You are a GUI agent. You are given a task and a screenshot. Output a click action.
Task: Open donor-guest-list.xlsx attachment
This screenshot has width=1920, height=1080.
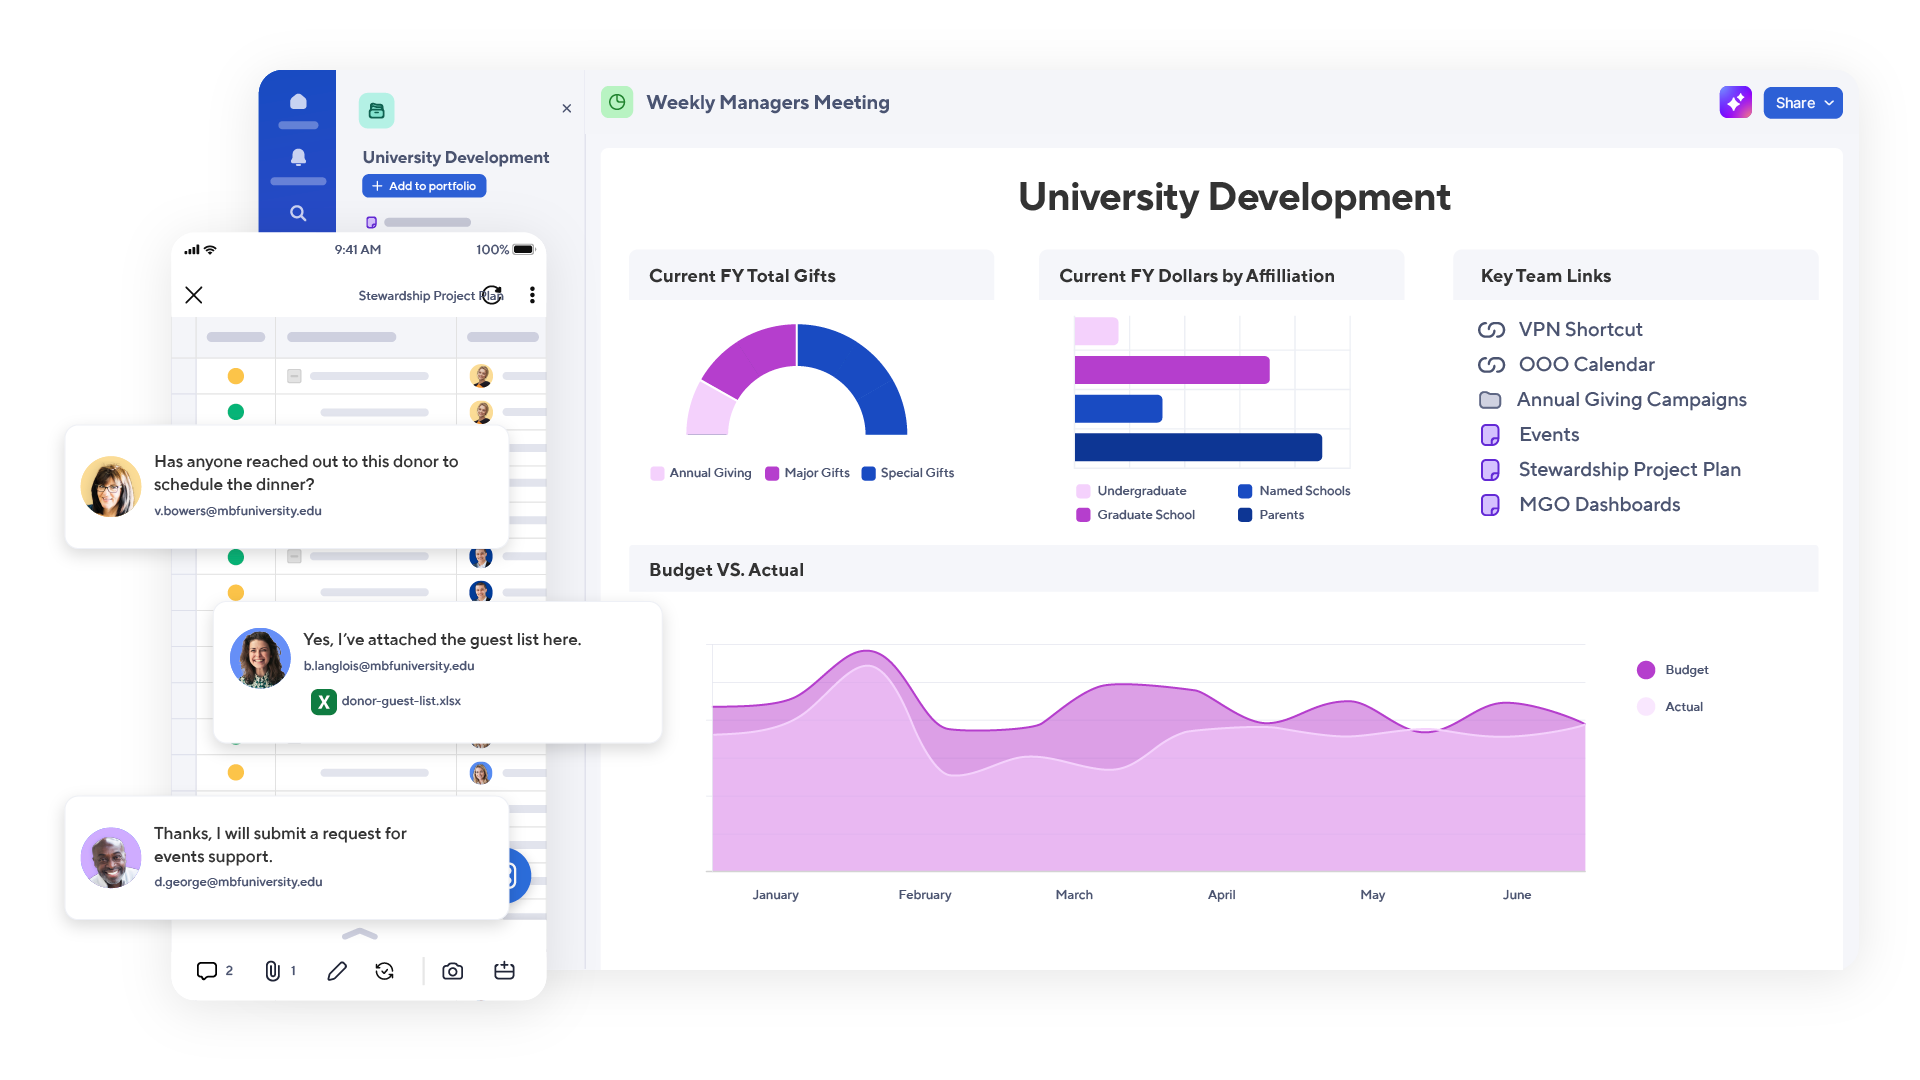tap(386, 701)
